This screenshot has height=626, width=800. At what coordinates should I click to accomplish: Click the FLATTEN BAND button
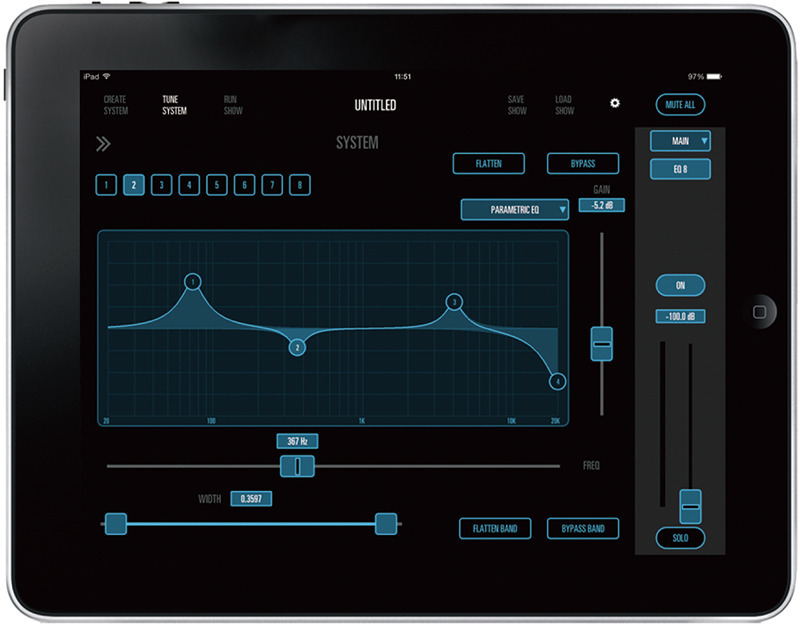495,529
